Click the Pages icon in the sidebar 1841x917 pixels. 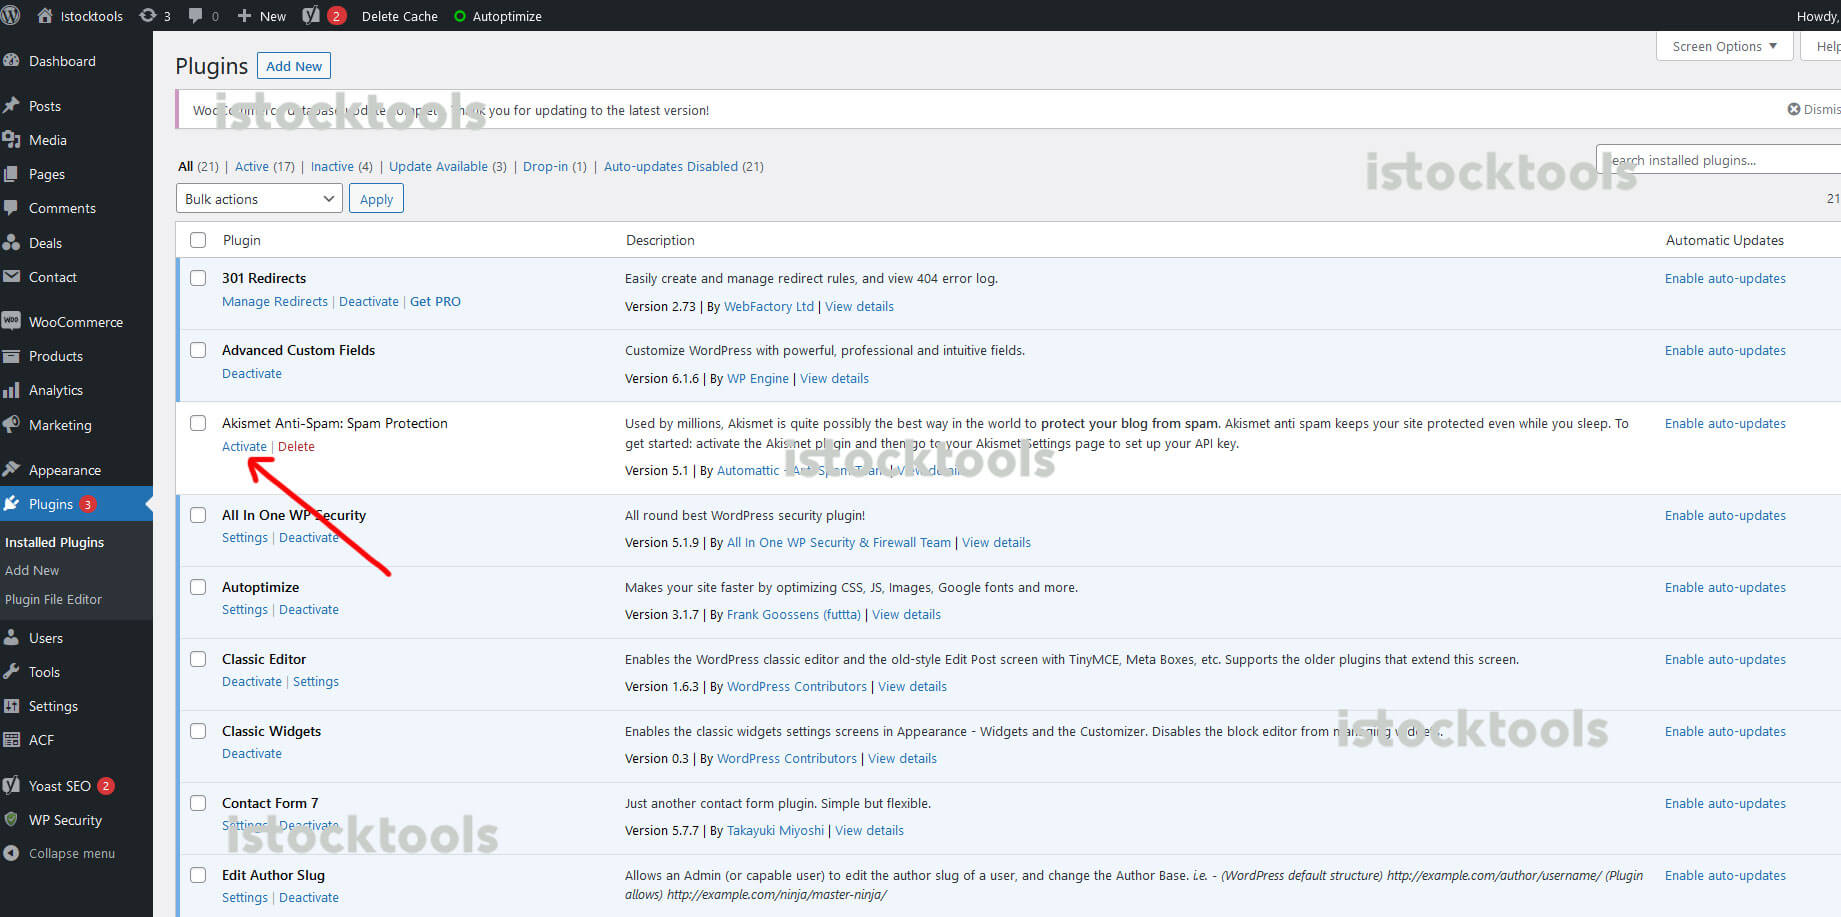point(11,174)
